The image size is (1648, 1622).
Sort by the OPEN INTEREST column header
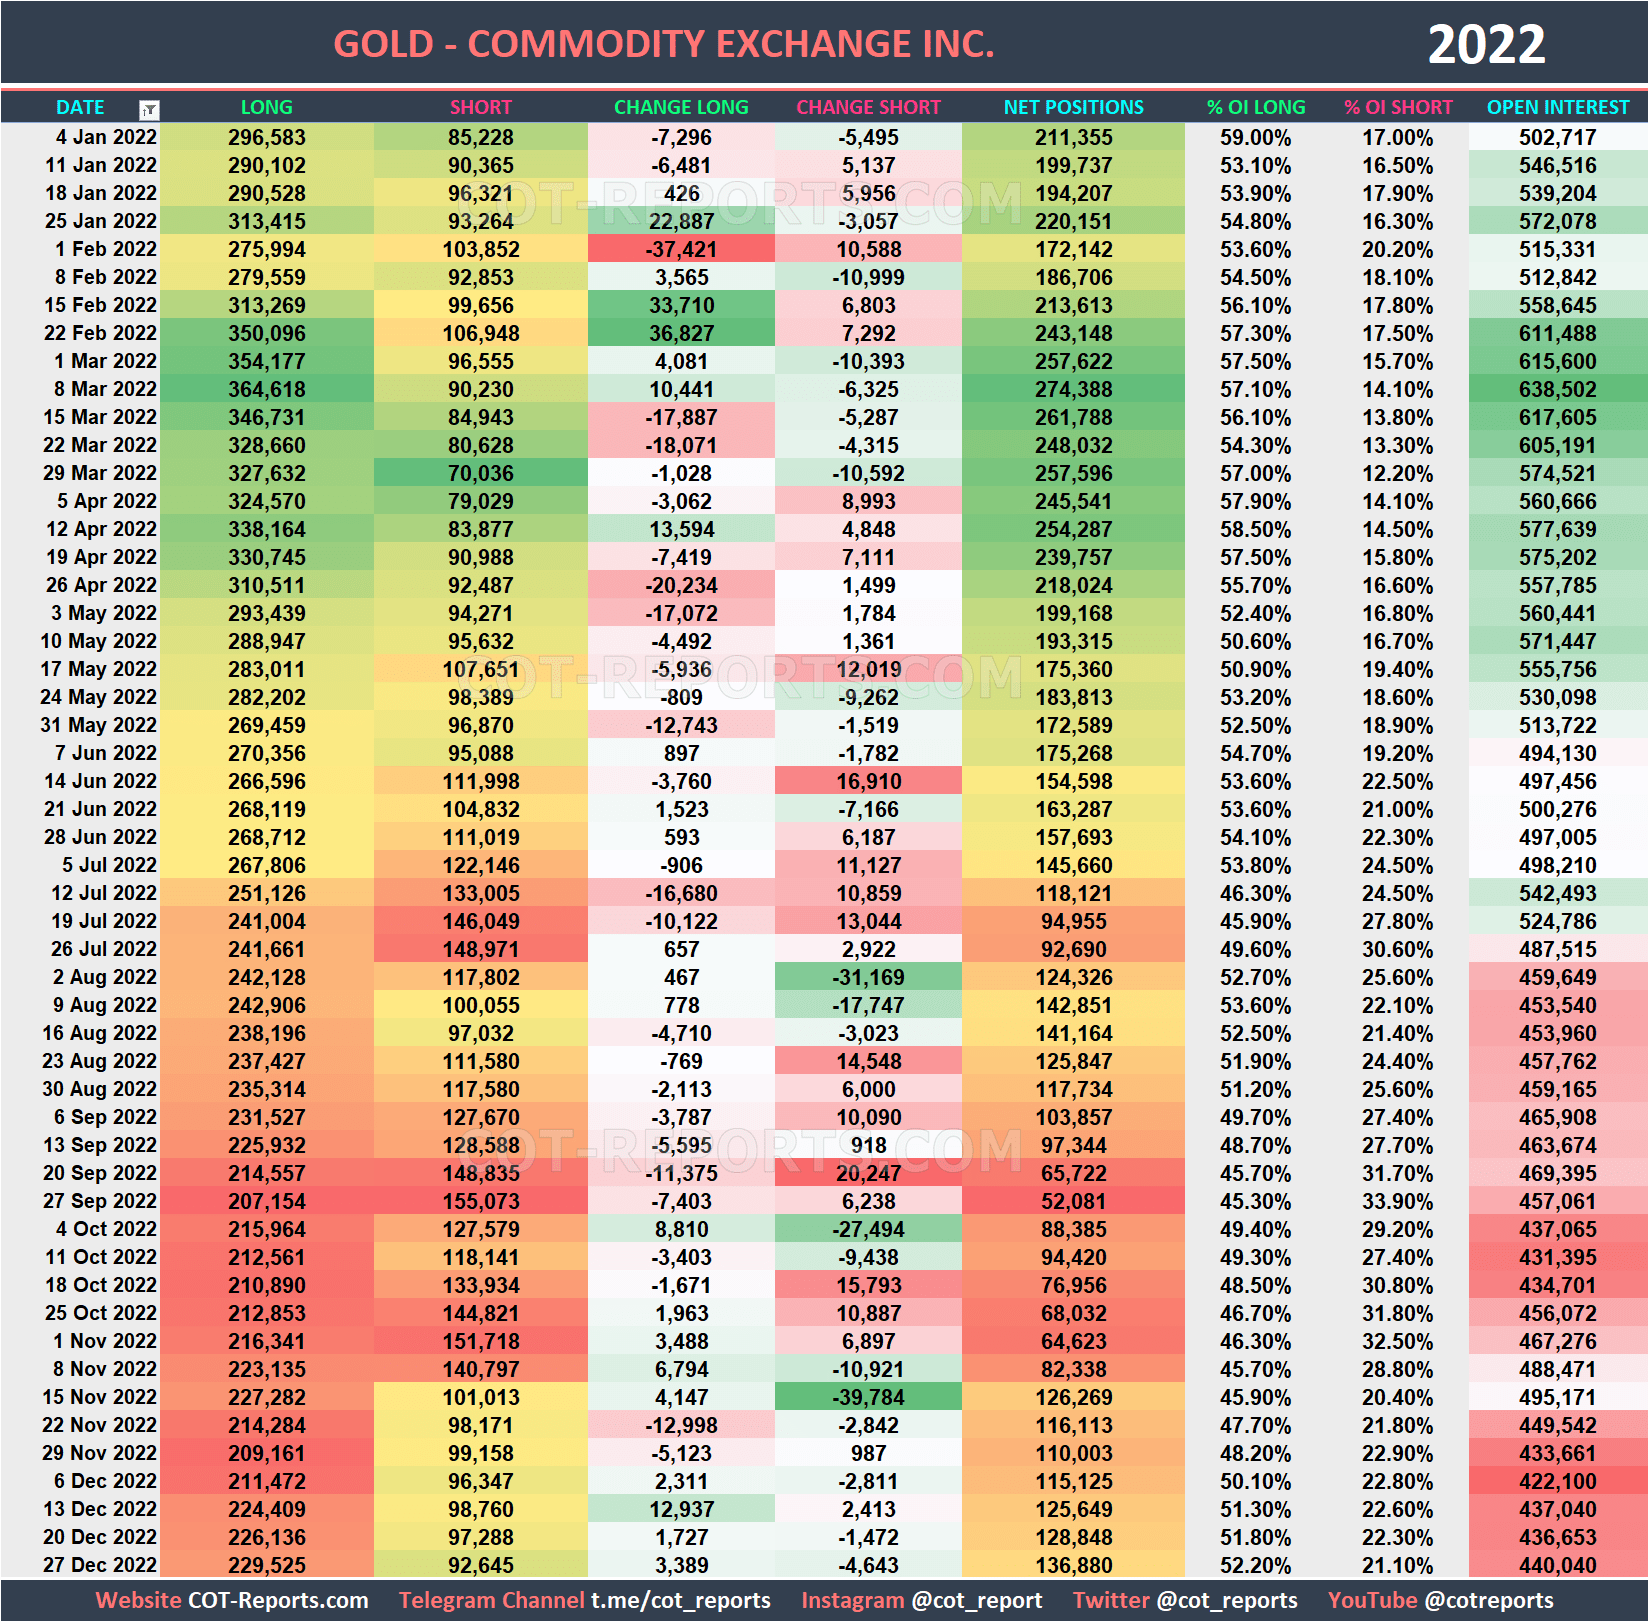click(1557, 107)
